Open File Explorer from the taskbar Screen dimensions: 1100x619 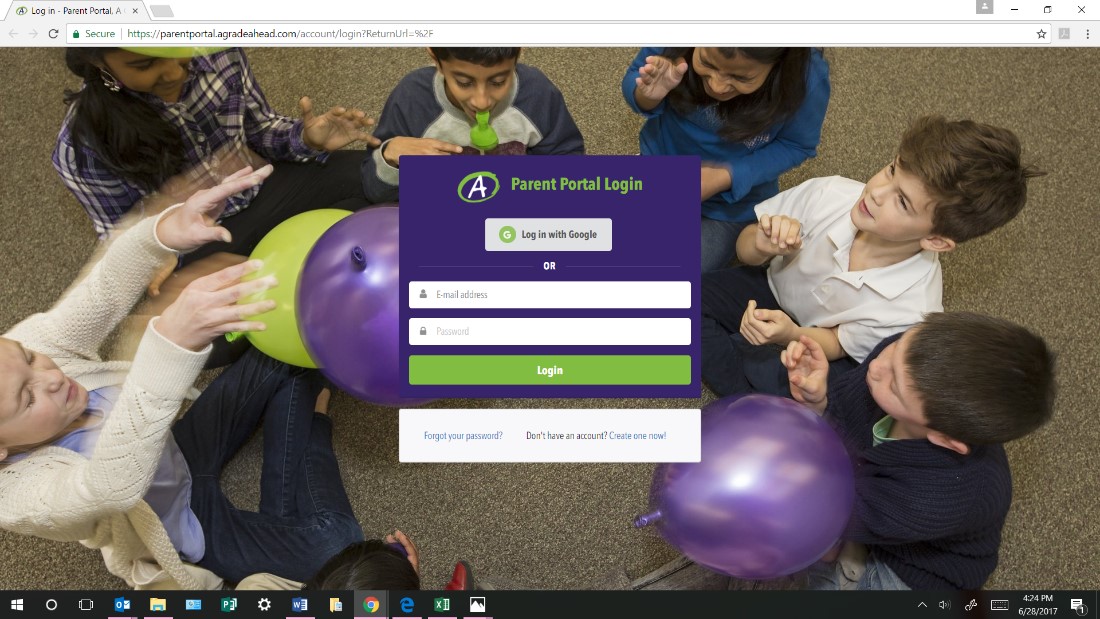158,604
